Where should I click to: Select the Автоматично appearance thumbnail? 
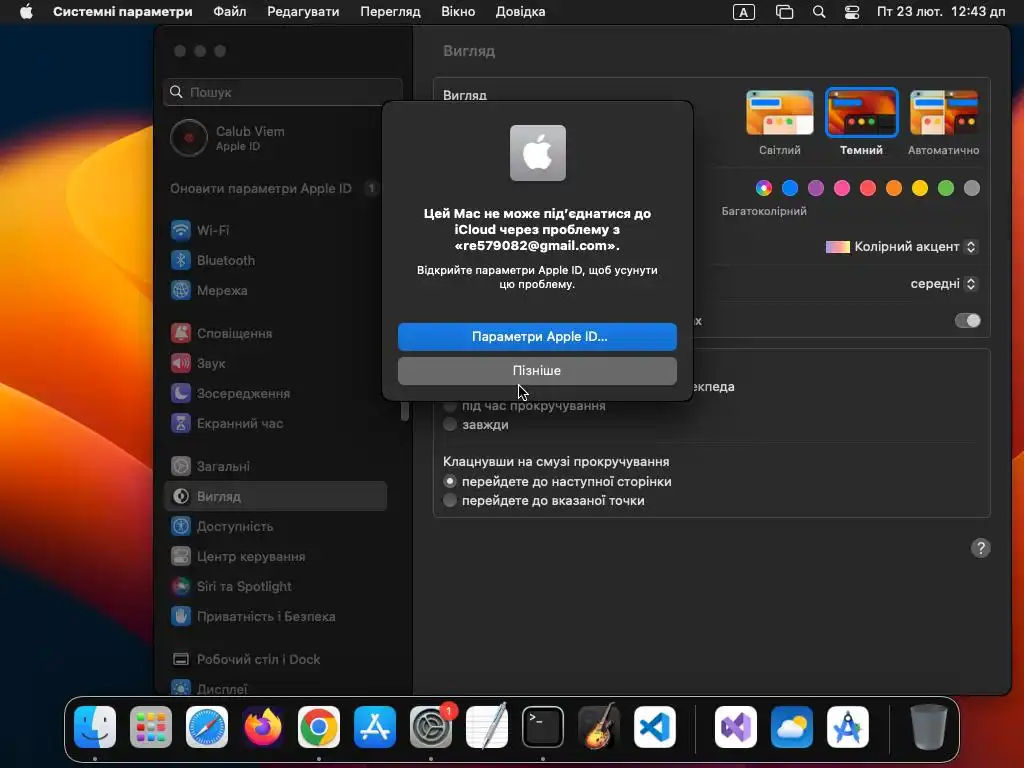944,112
